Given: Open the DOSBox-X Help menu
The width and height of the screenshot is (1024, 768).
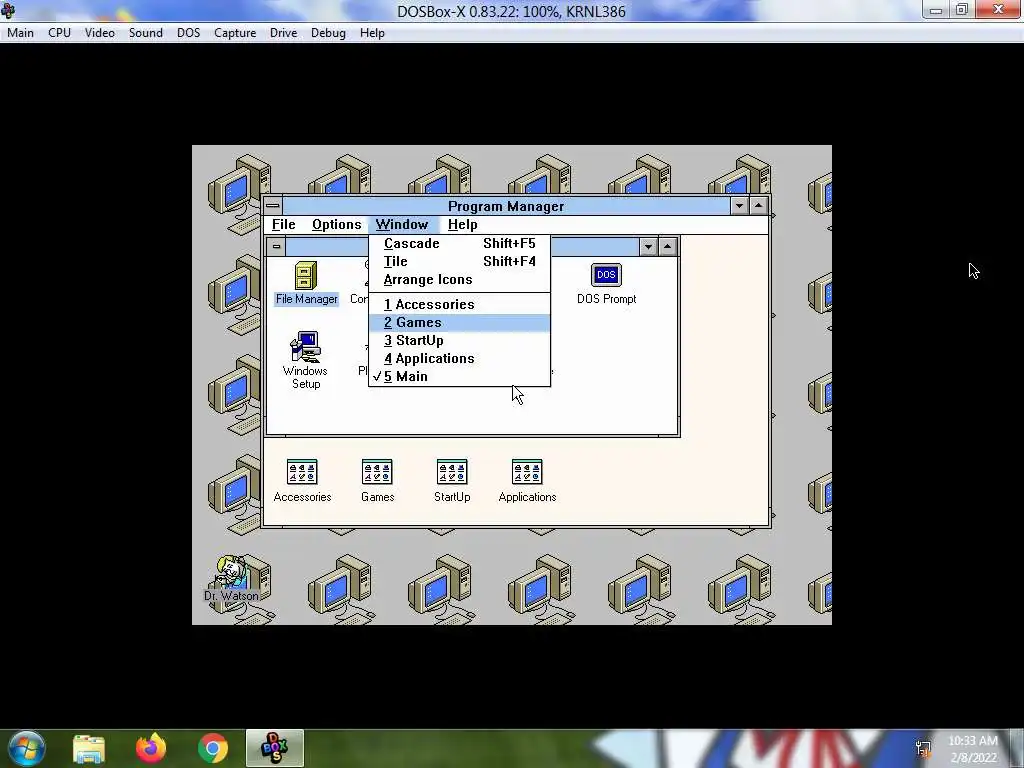Looking at the screenshot, I should point(372,33).
